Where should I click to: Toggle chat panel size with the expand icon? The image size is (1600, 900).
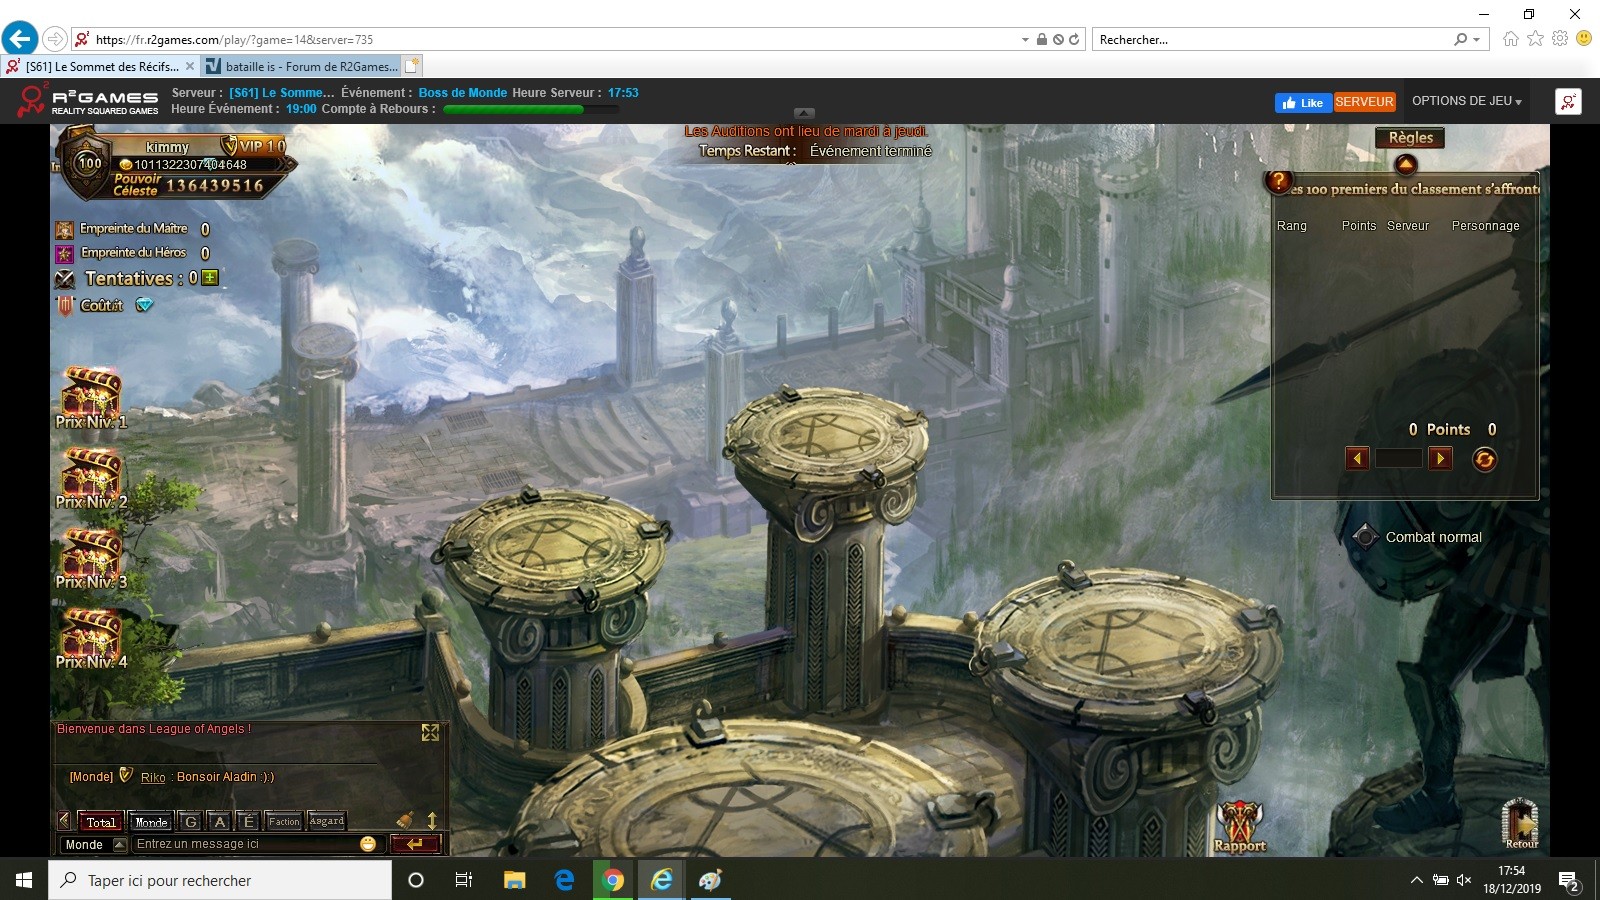pyautogui.click(x=430, y=733)
